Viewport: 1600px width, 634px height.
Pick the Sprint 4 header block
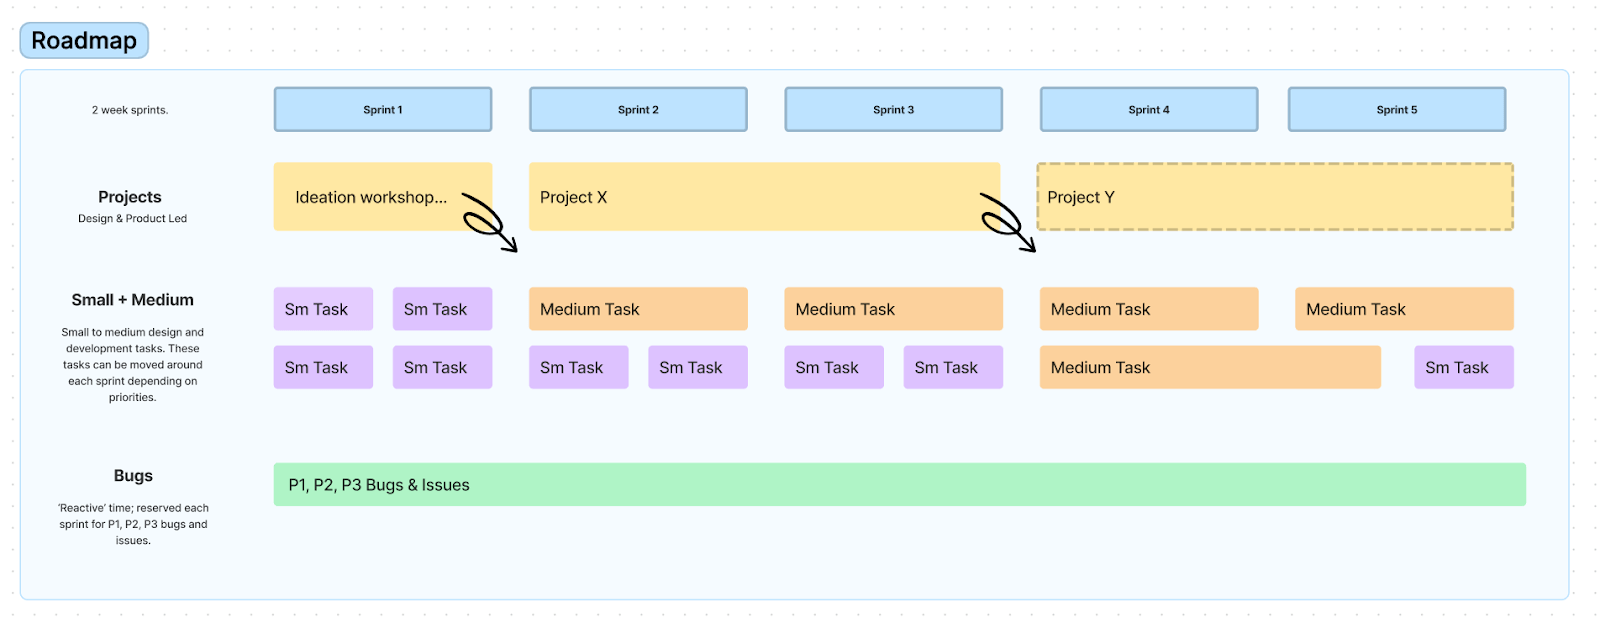(1149, 110)
